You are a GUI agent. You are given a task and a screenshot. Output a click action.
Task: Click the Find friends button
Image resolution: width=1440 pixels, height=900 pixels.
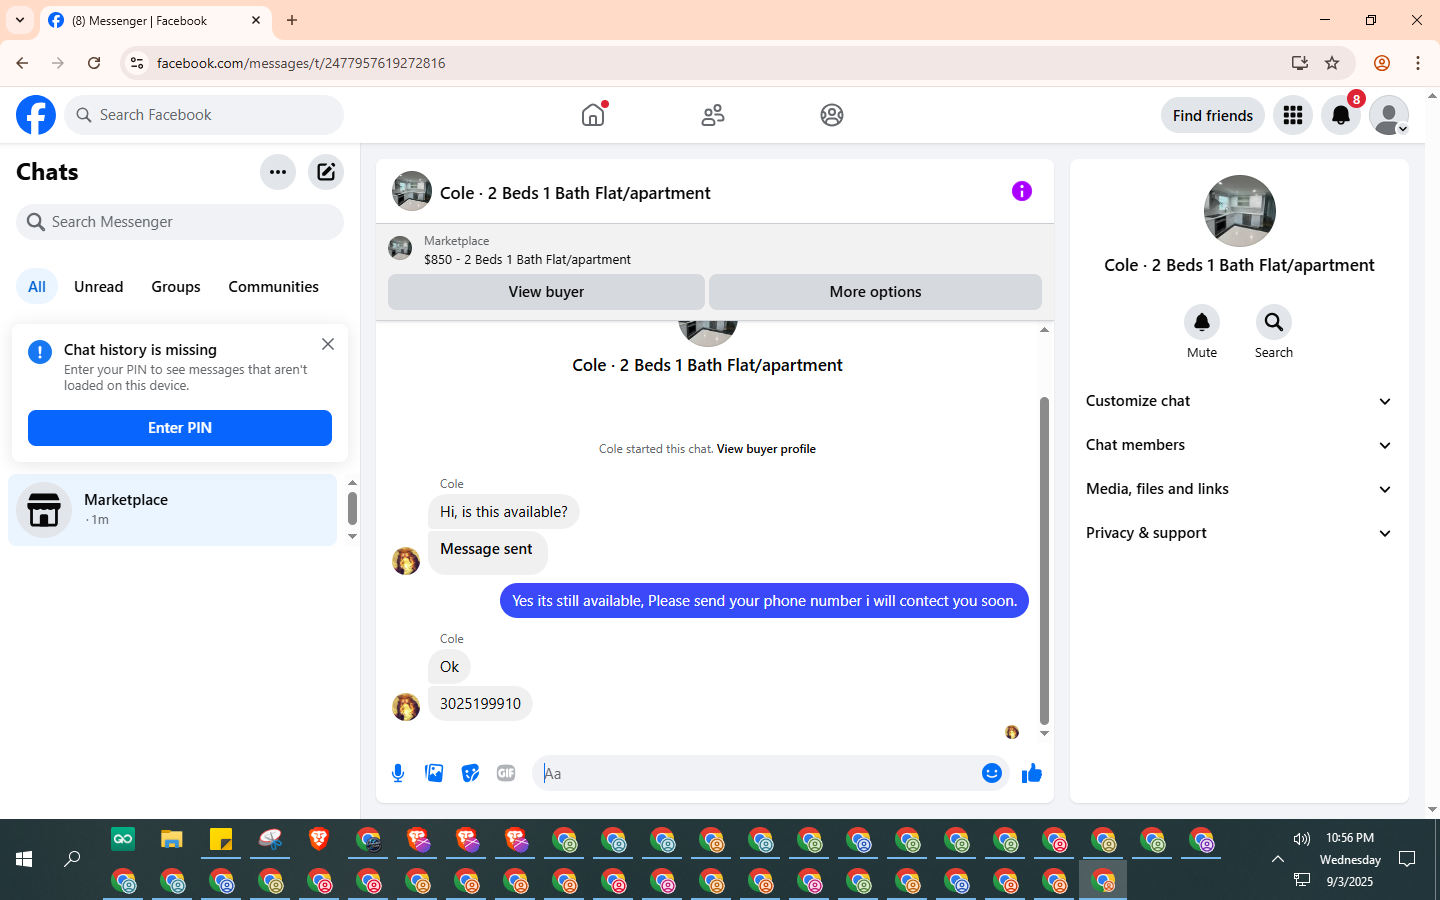(1213, 115)
